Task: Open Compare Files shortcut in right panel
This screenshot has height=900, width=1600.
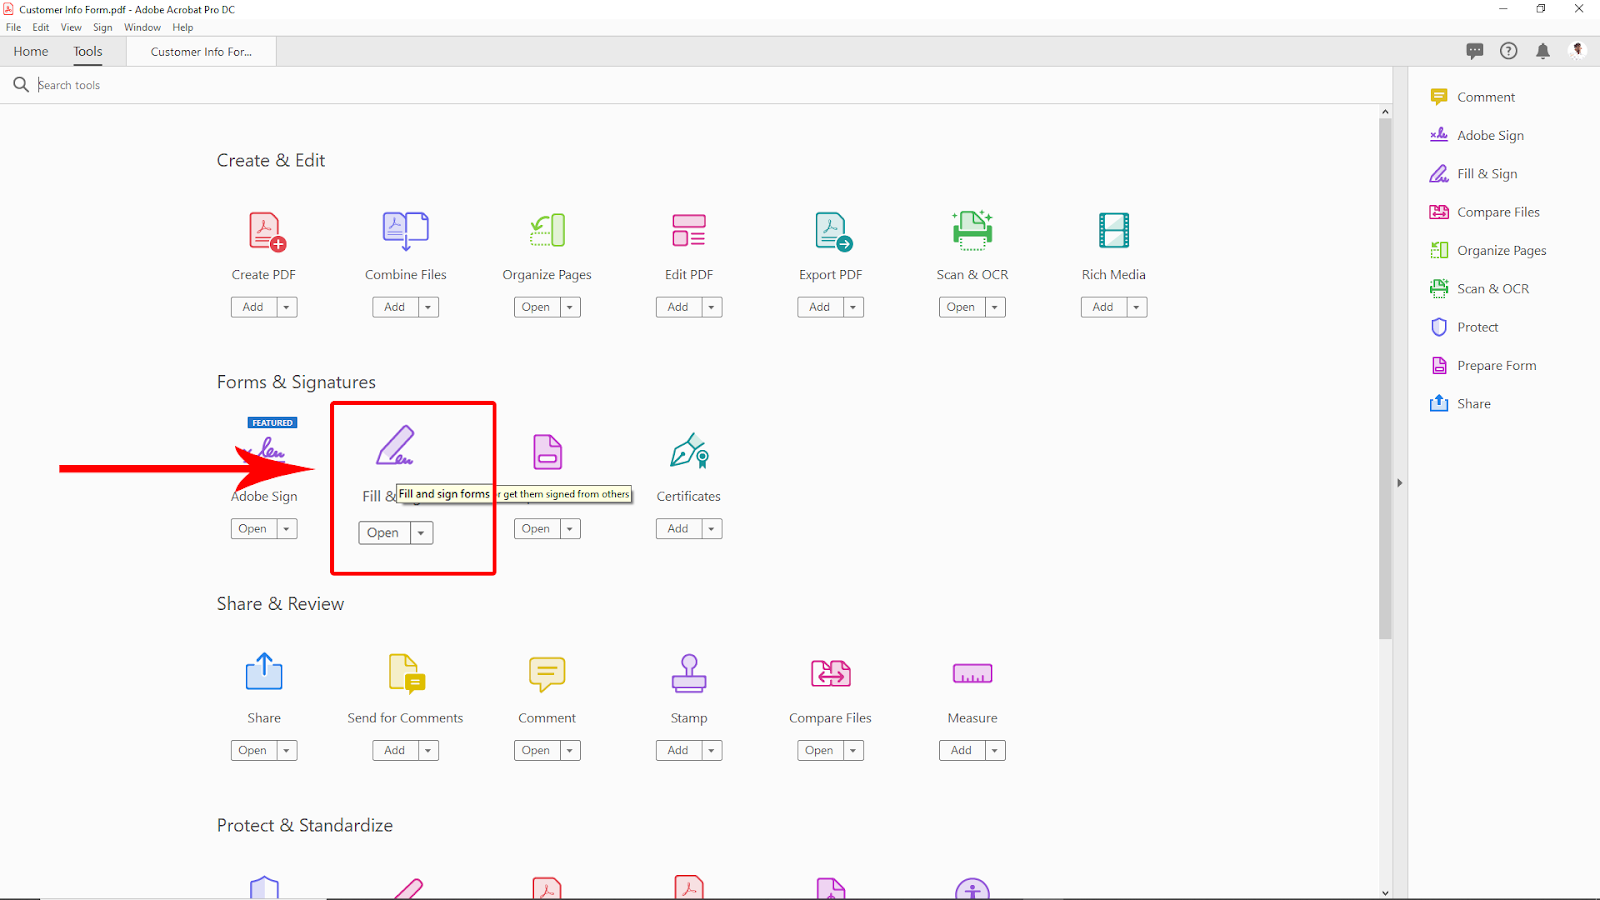Action: (1485, 212)
